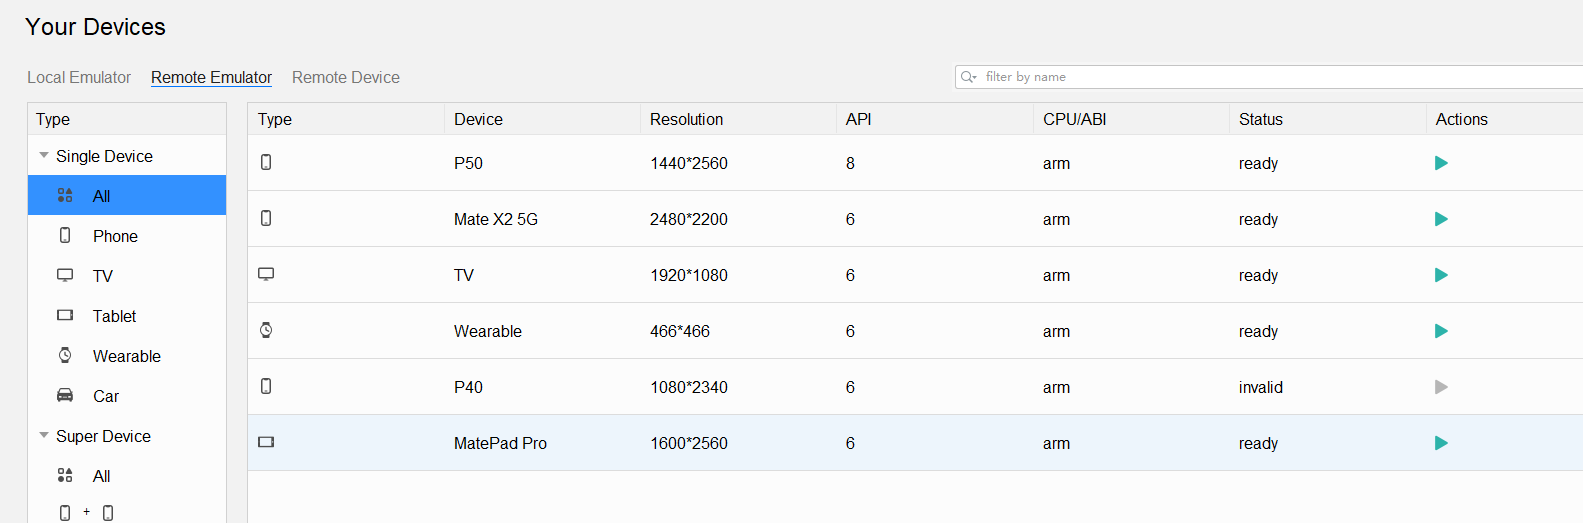
Task: Open the Remote Device tab
Action: click(x=346, y=77)
